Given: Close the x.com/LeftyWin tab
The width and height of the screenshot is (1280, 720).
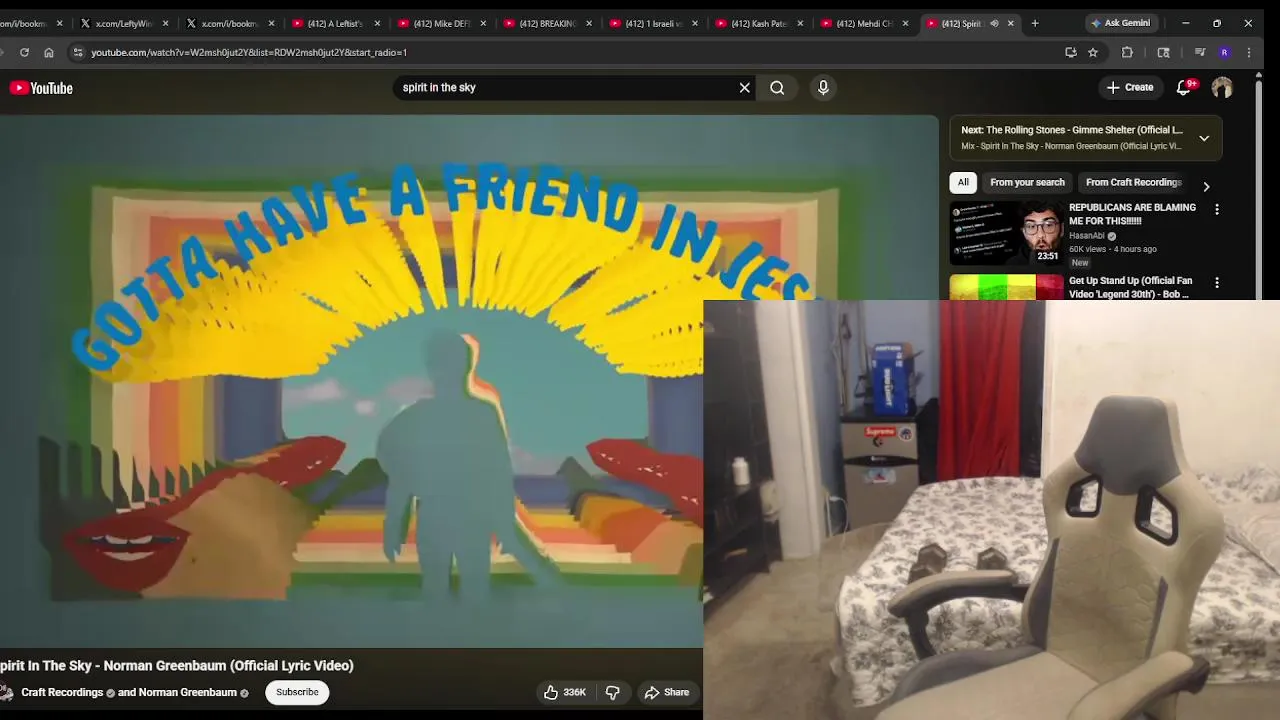Looking at the screenshot, I should pyautogui.click(x=165, y=23).
